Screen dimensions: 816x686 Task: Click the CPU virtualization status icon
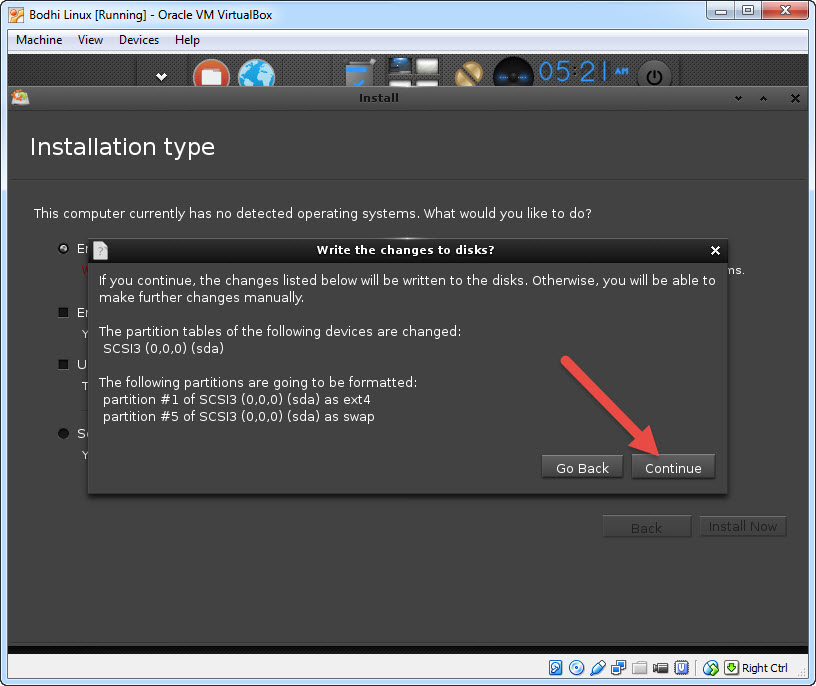click(x=681, y=667)
